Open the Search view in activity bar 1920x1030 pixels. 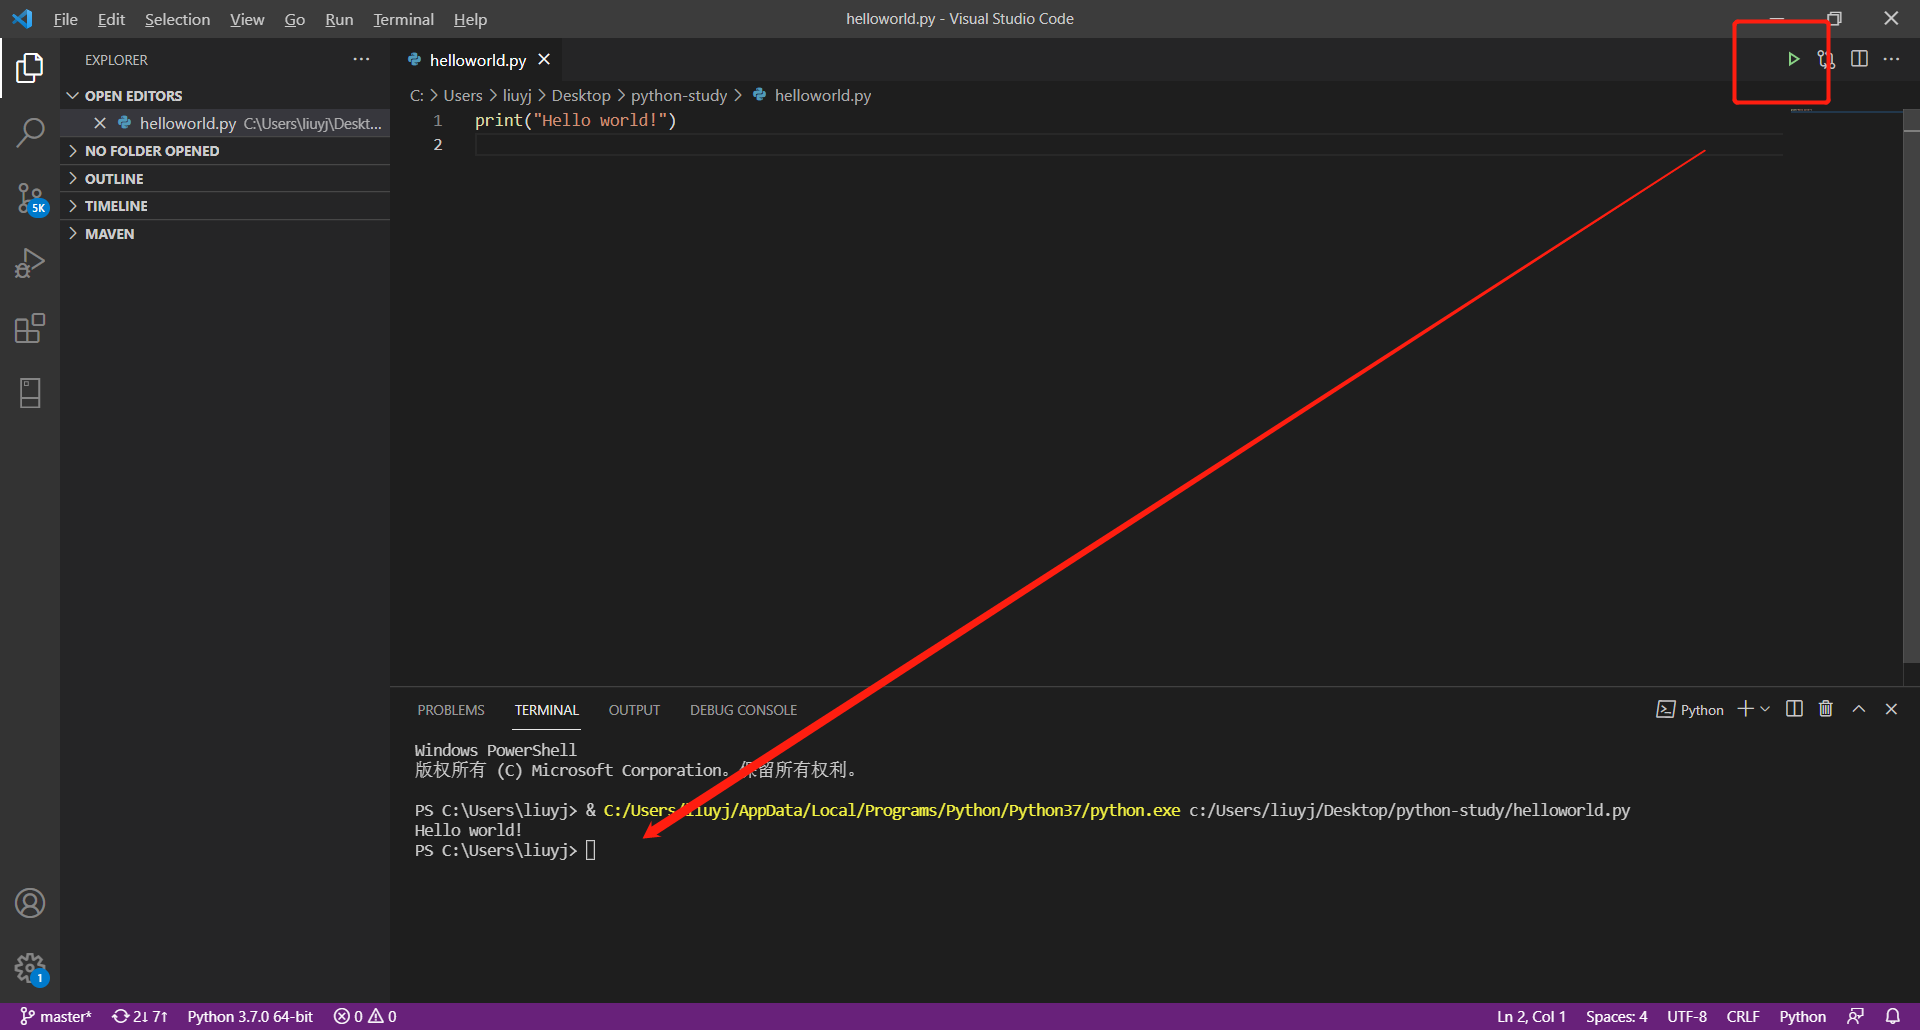(30, 132)
